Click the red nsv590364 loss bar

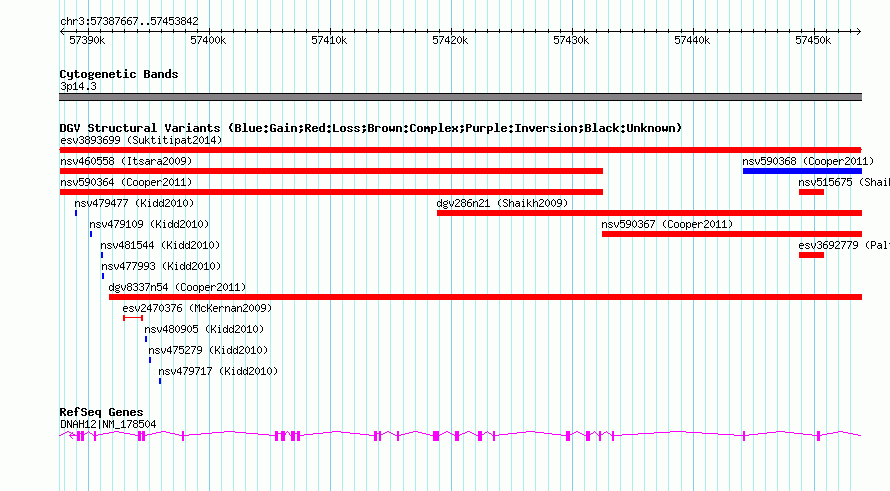[x=331, y=192]
